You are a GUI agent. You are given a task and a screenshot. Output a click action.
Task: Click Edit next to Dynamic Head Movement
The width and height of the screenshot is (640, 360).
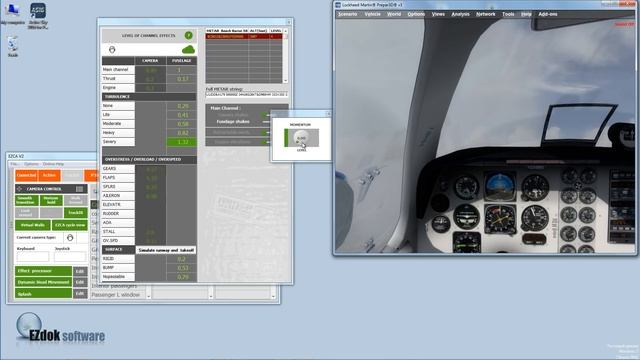point(80,282)
